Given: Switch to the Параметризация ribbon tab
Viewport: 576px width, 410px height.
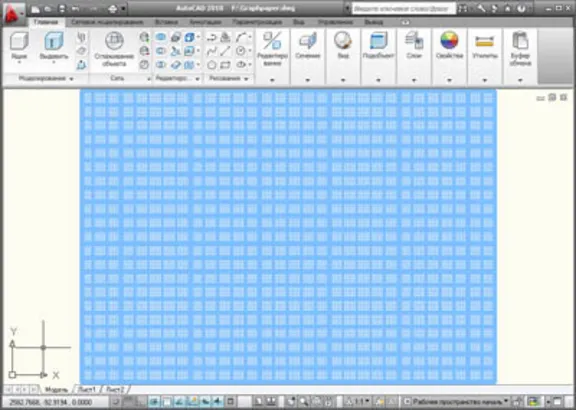Looking at the screenshot, I should pos(257,22).
